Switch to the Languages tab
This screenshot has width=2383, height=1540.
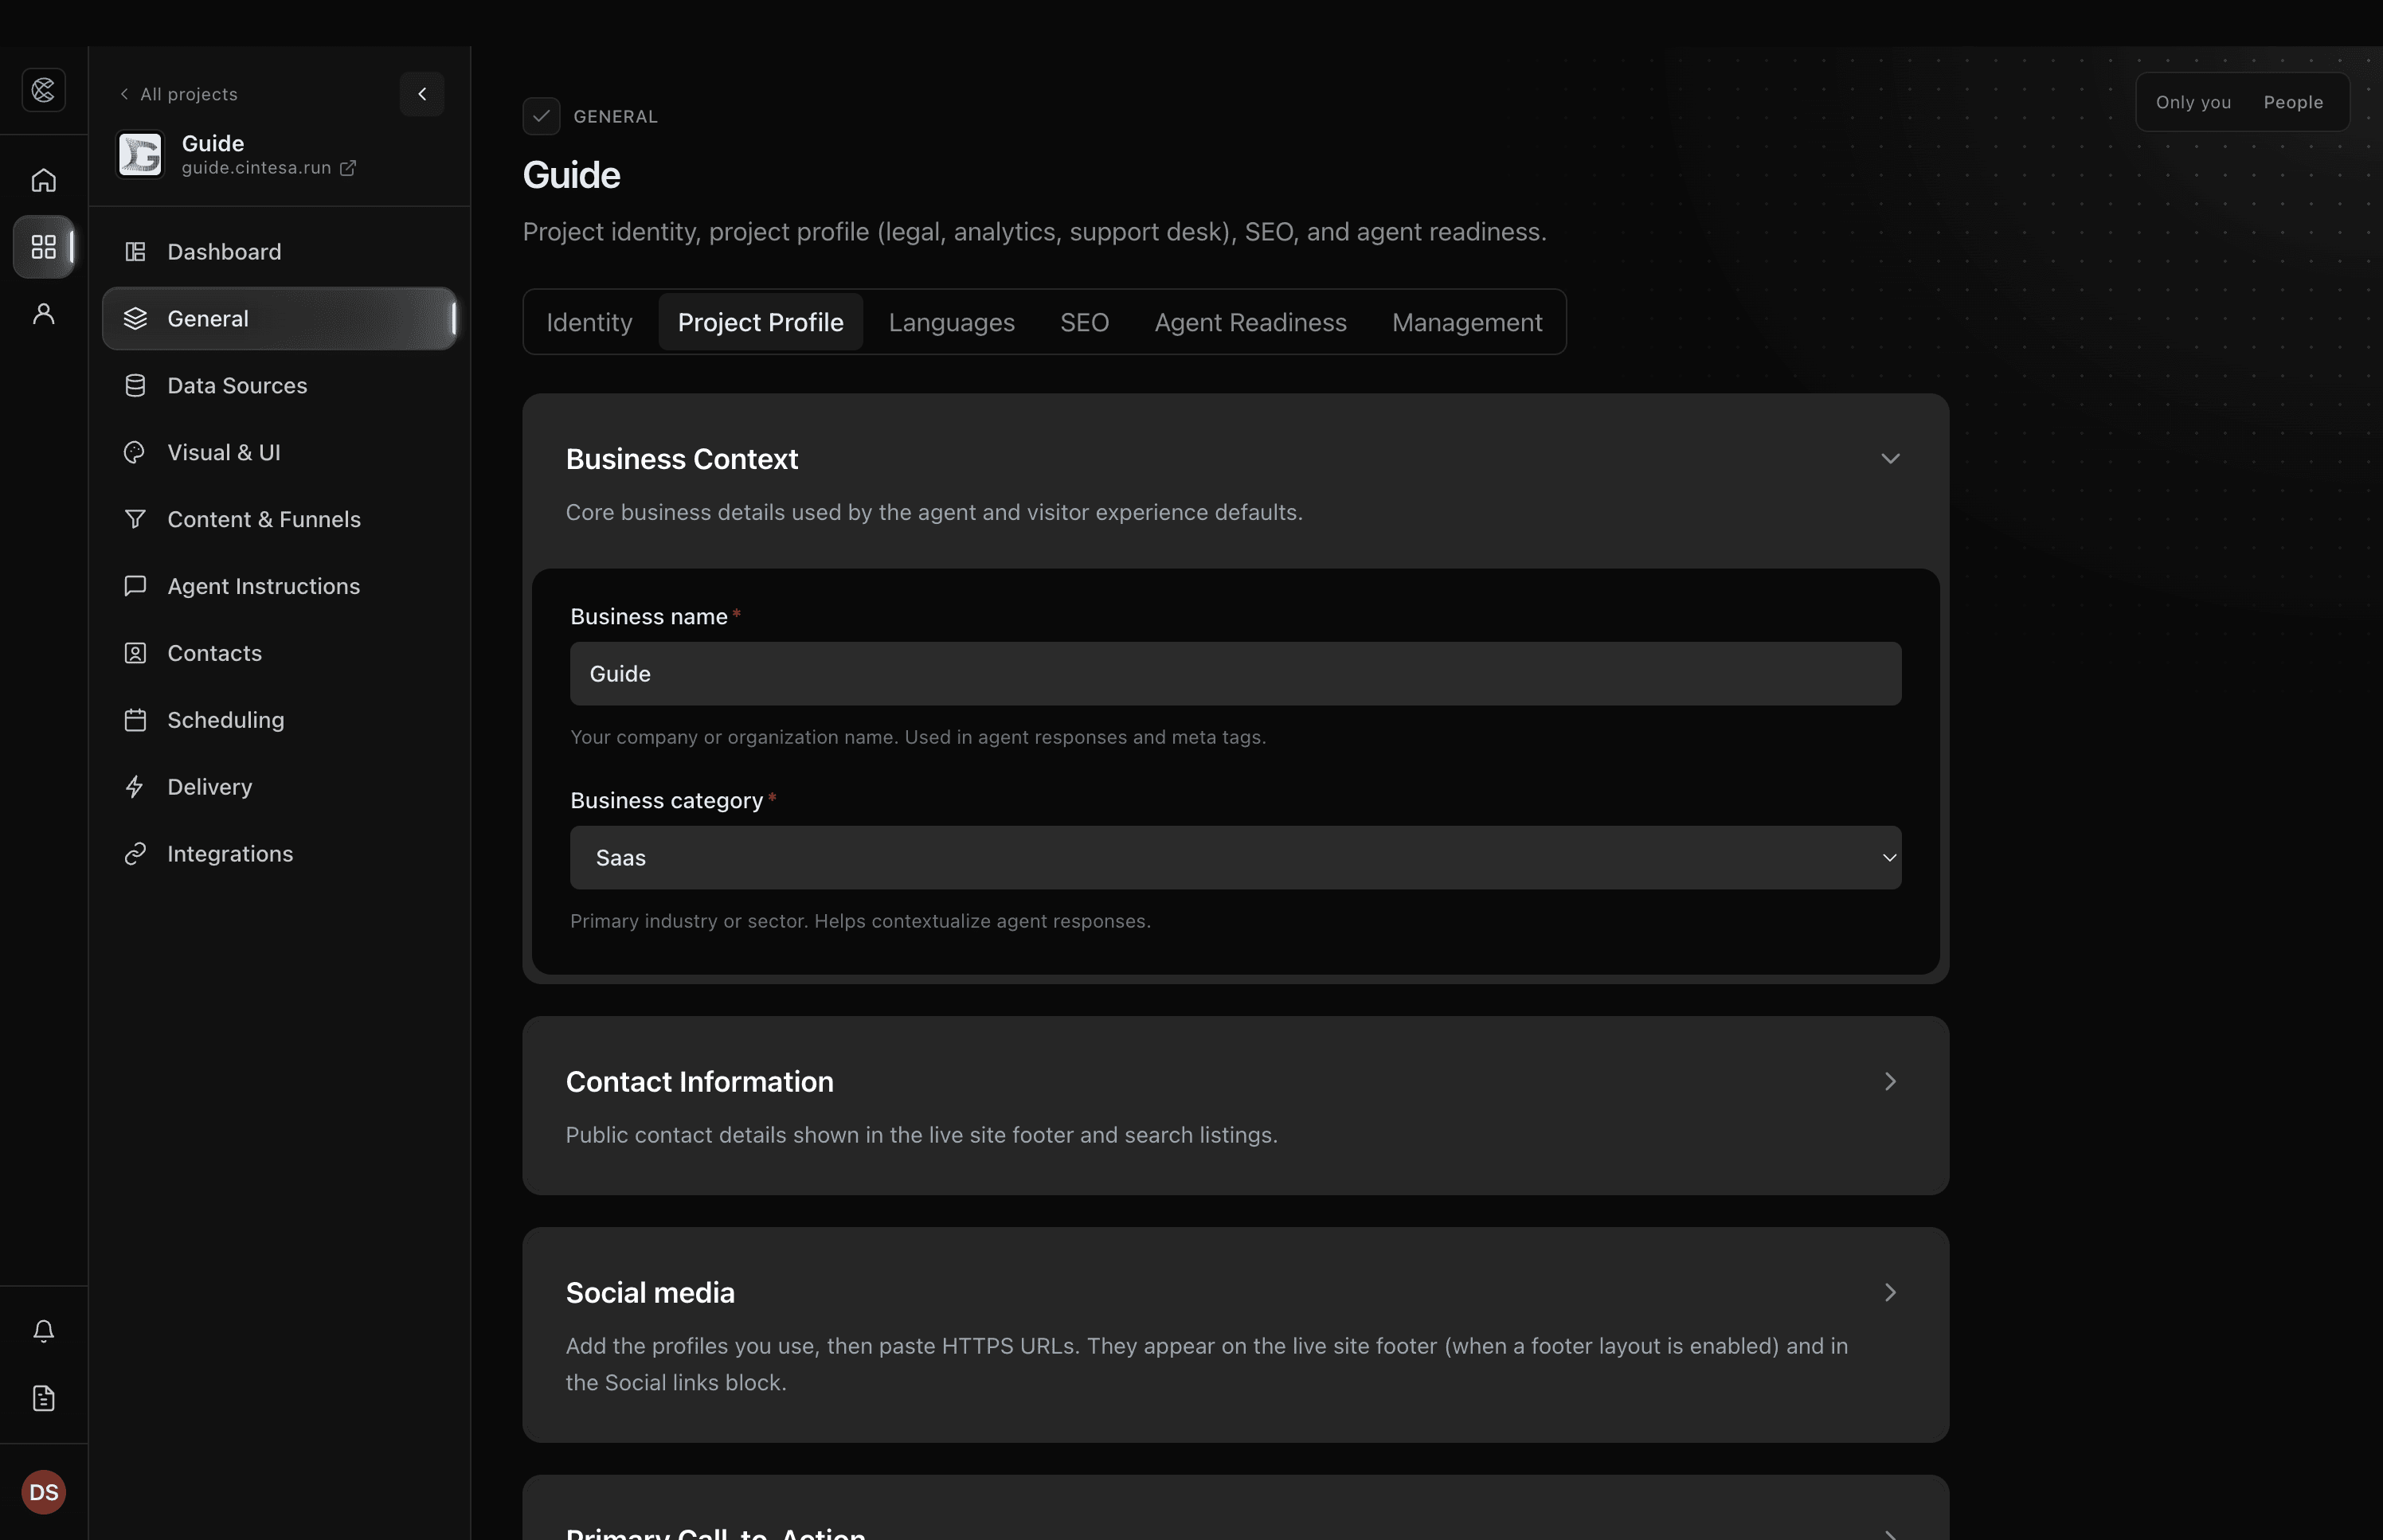tap(951, 322)
